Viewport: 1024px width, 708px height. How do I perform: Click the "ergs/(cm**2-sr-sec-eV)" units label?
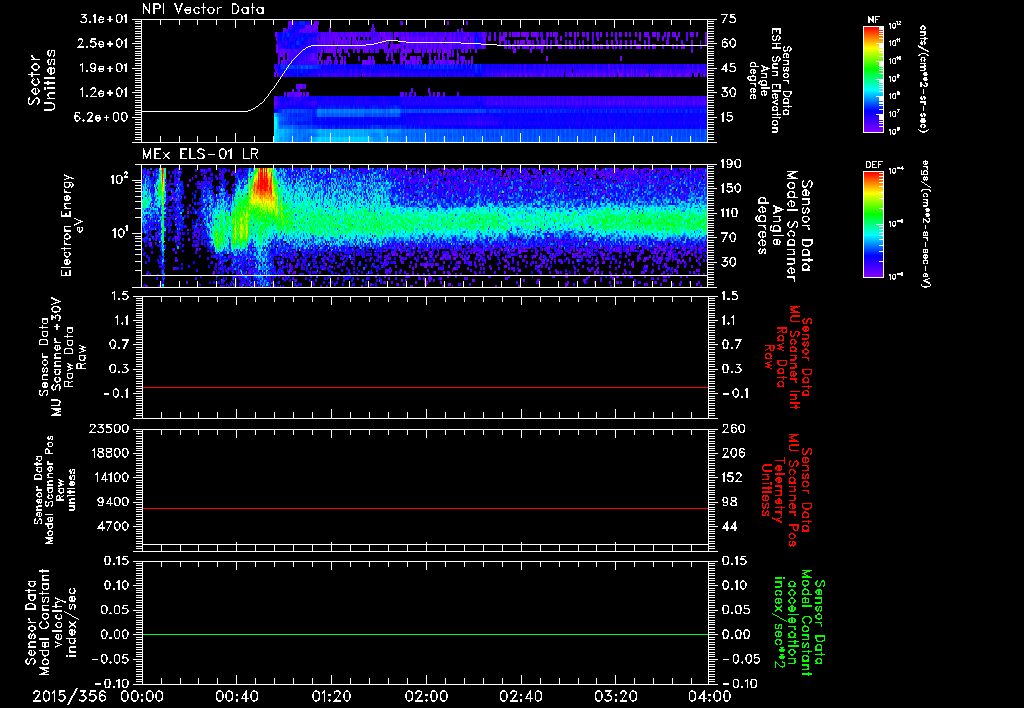click(x=925, y=225)
